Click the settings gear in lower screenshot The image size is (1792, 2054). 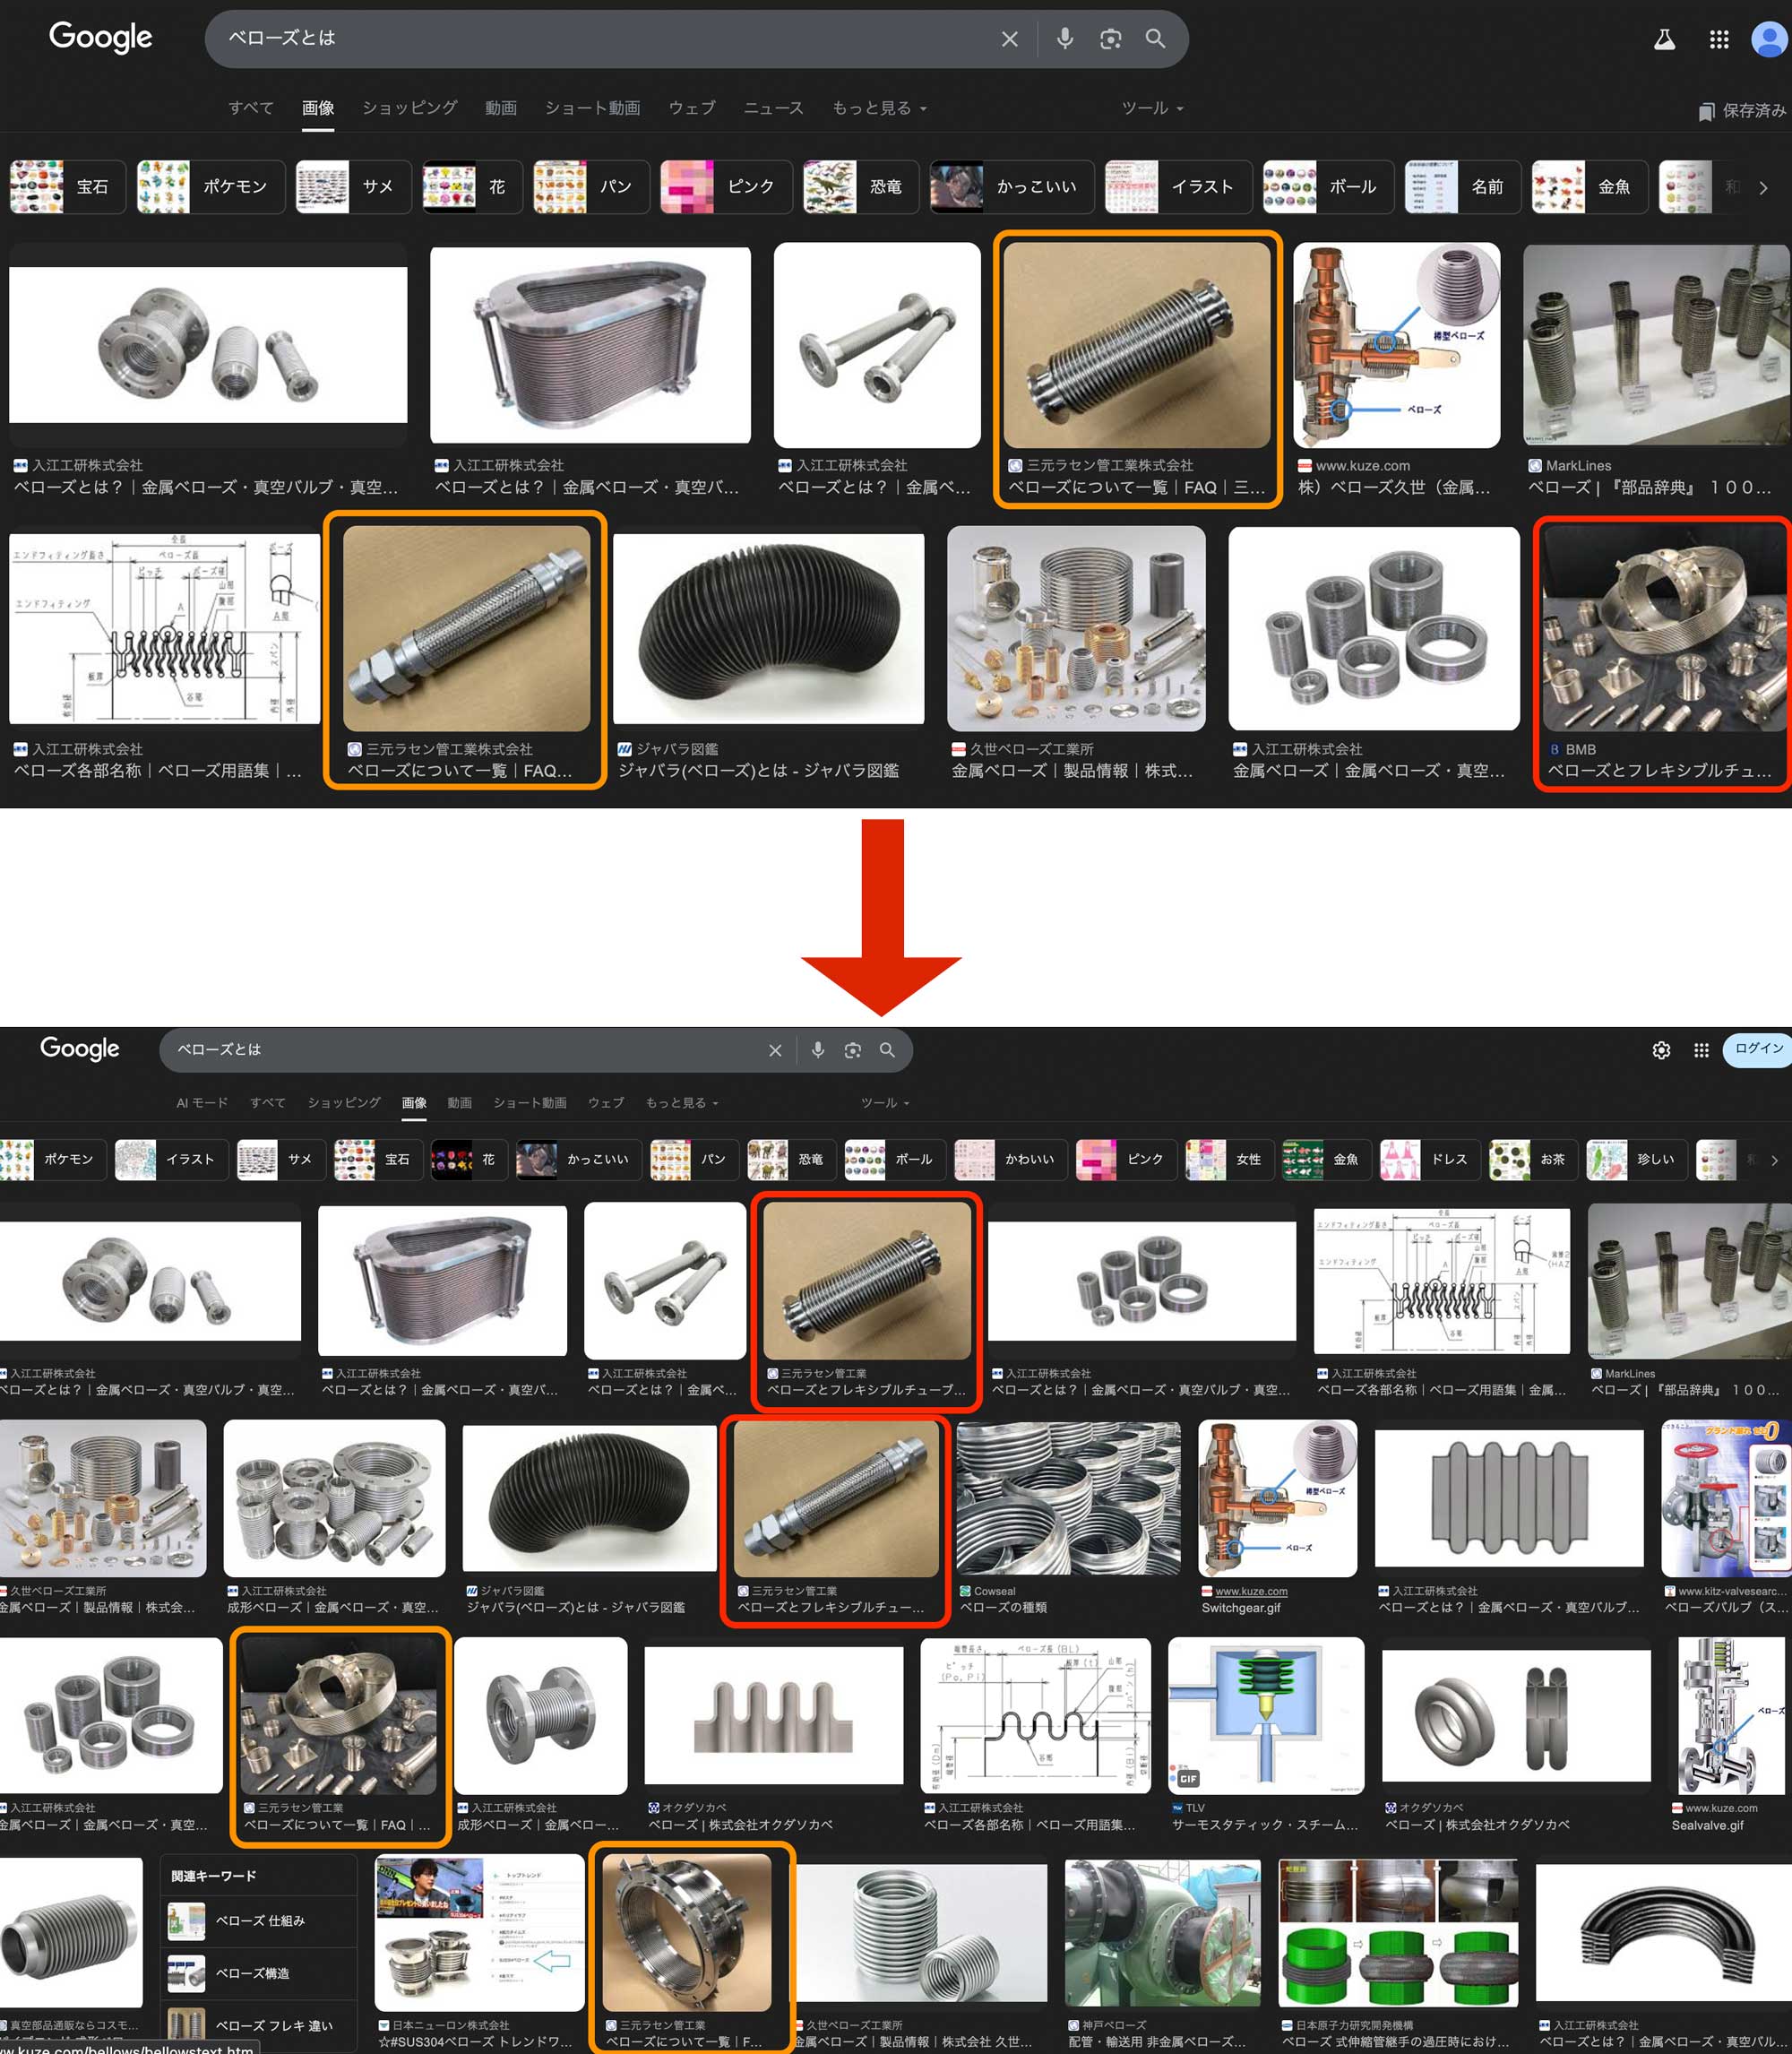tap(1661, 1050)
